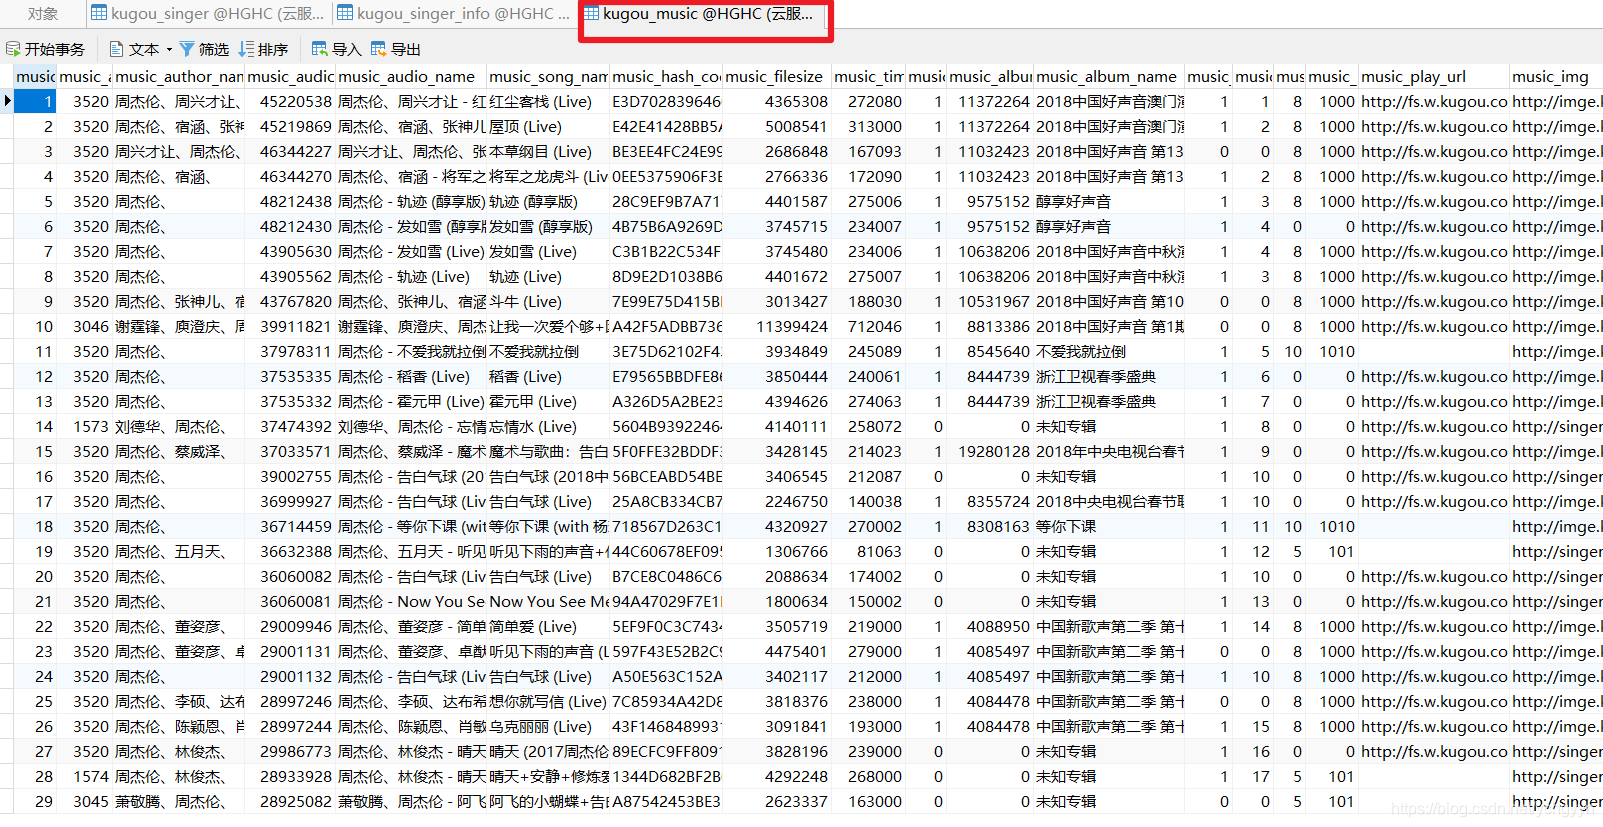Click the 导出 export button
Viewport: 1603px width, 827px height.
[395, 49]
